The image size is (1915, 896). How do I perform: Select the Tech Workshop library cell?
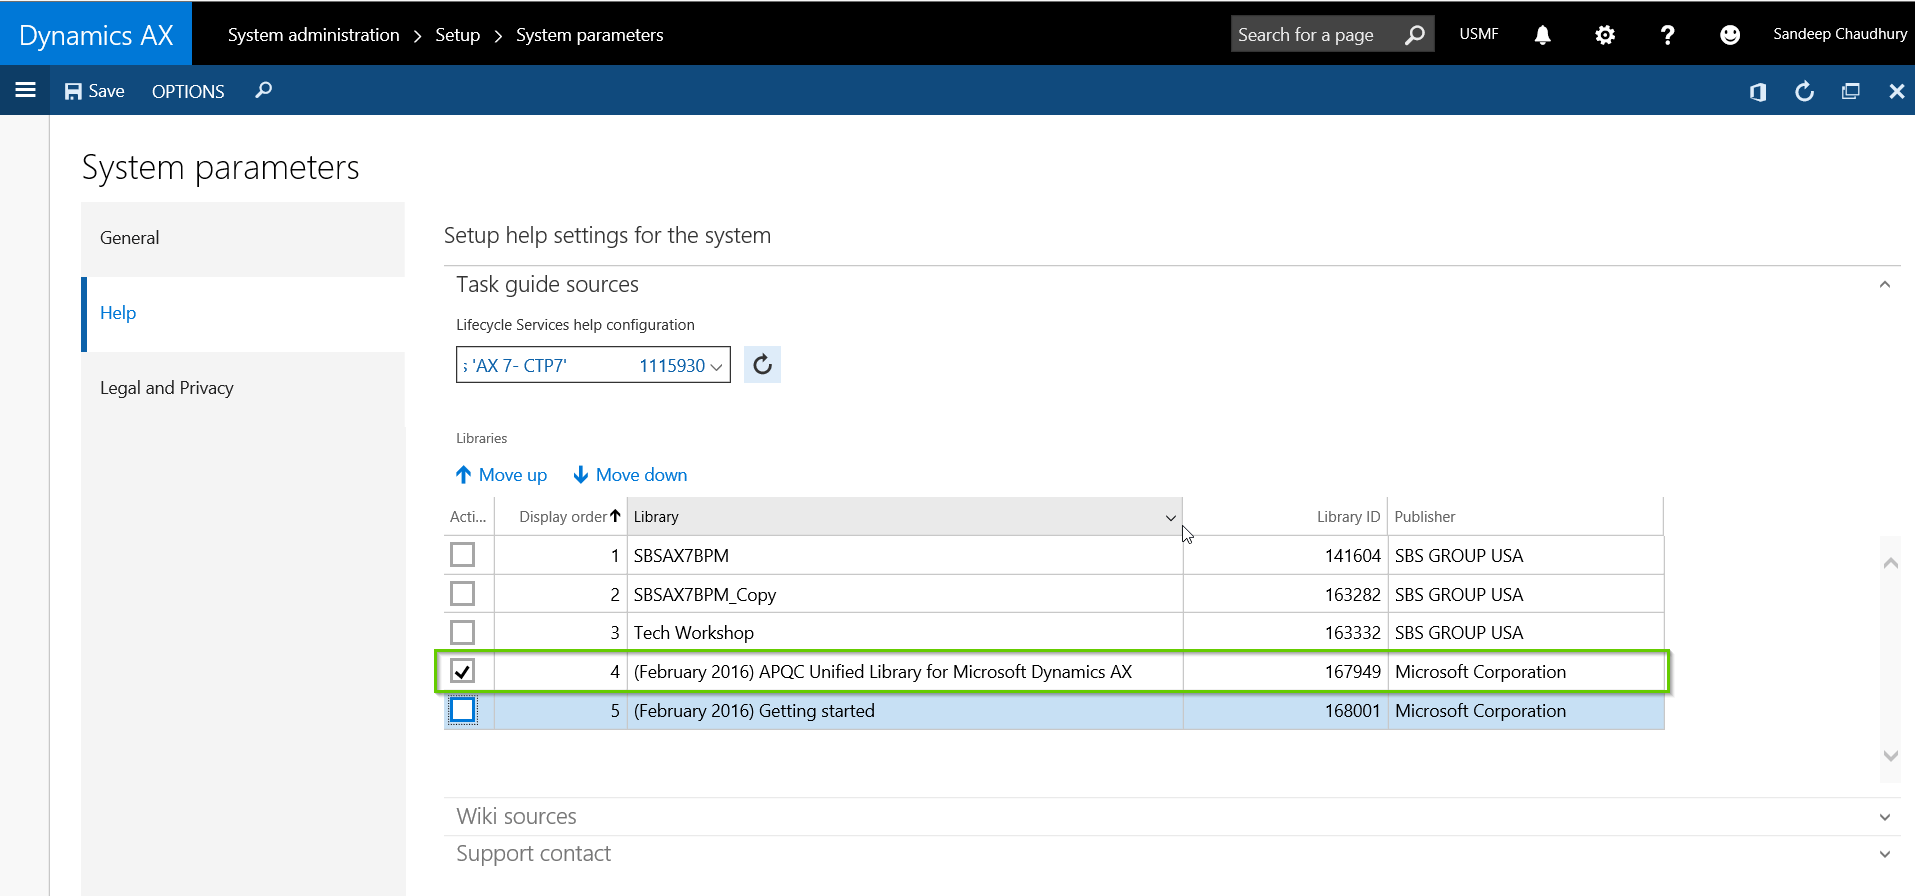(x=905, y=633)
